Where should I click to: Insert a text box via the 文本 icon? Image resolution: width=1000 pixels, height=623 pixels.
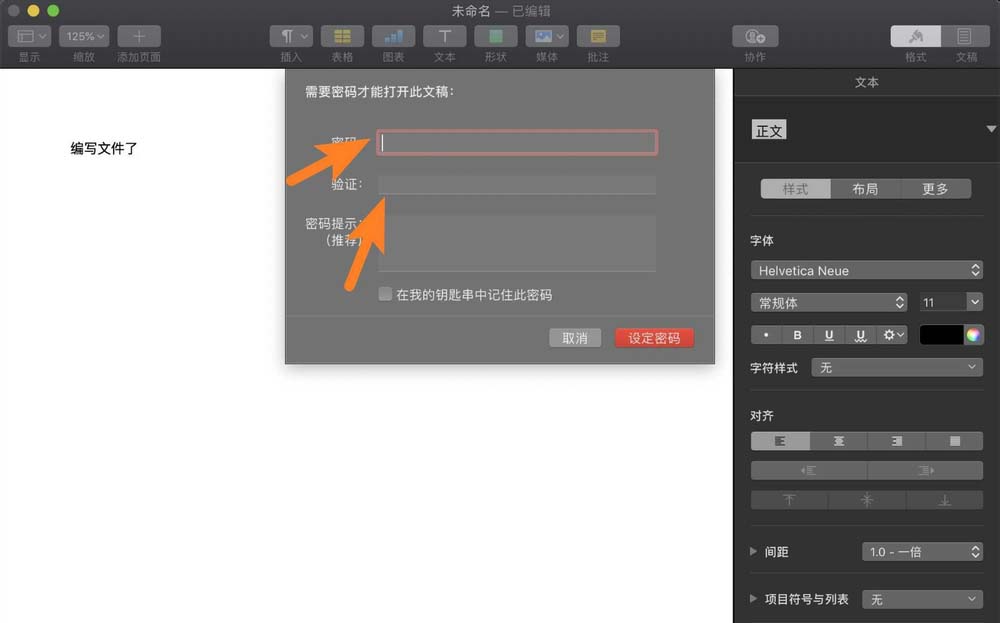coord(444,36)
